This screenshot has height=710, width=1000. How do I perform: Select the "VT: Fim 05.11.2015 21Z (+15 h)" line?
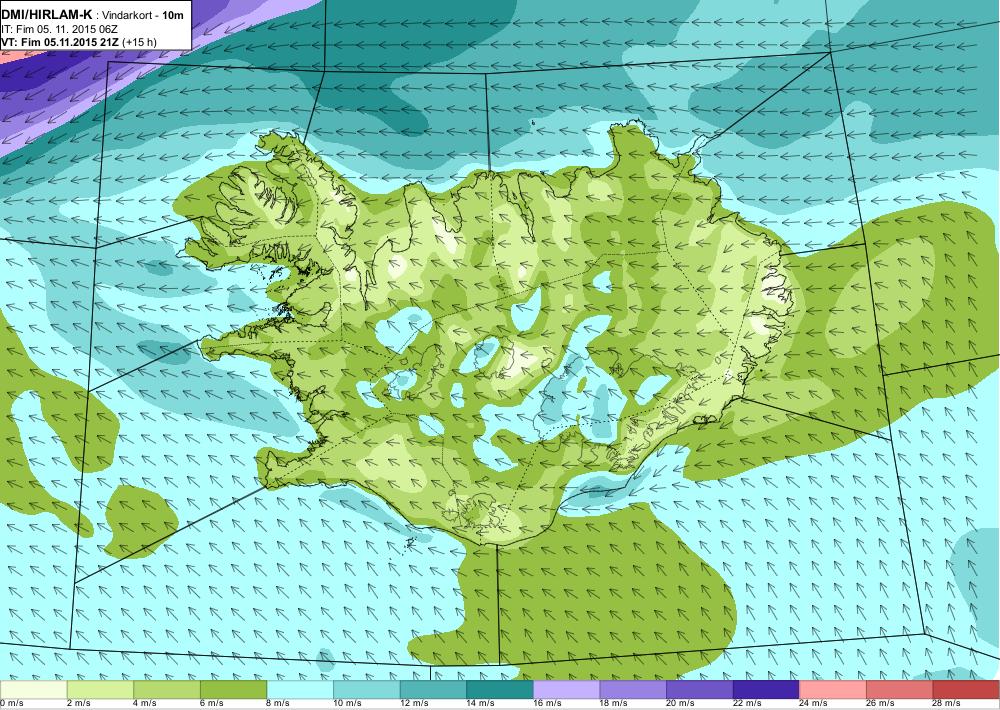tap(78, 42)
